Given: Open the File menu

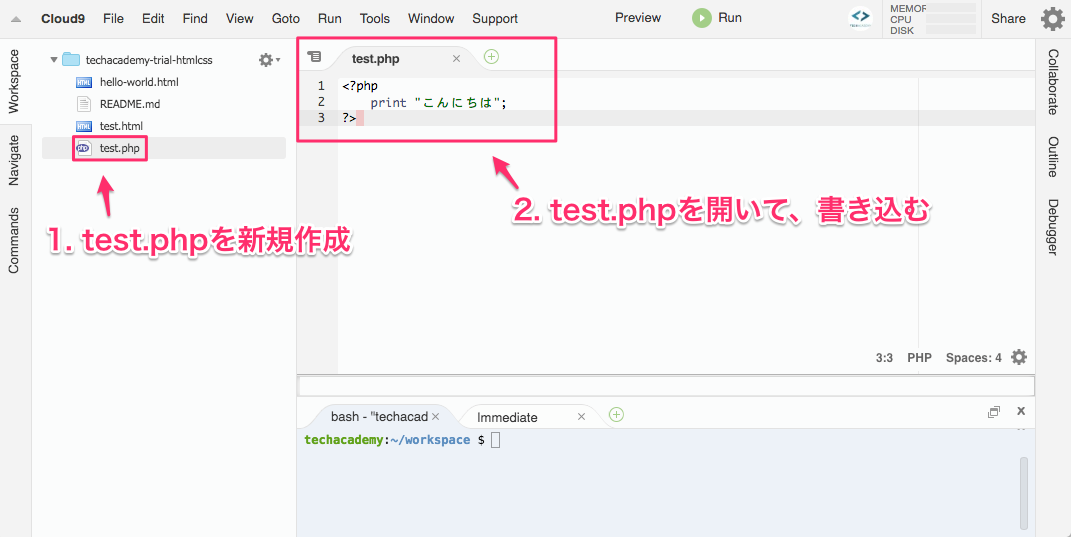Looking at the screenshot, I should [x=113, y=18].
